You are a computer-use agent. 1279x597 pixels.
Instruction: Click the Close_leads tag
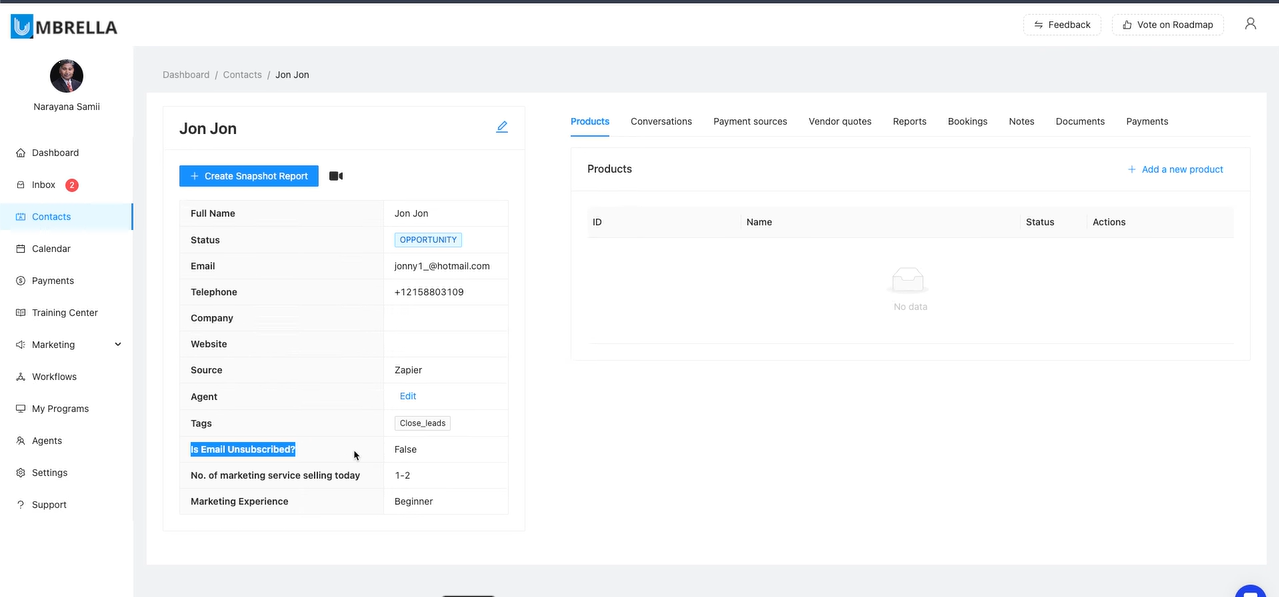coord(423,423)
